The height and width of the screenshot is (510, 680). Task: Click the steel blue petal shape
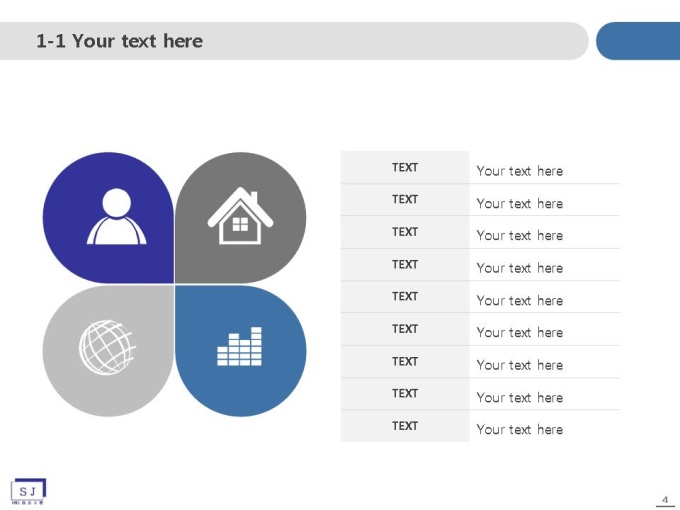pos(241,350)
